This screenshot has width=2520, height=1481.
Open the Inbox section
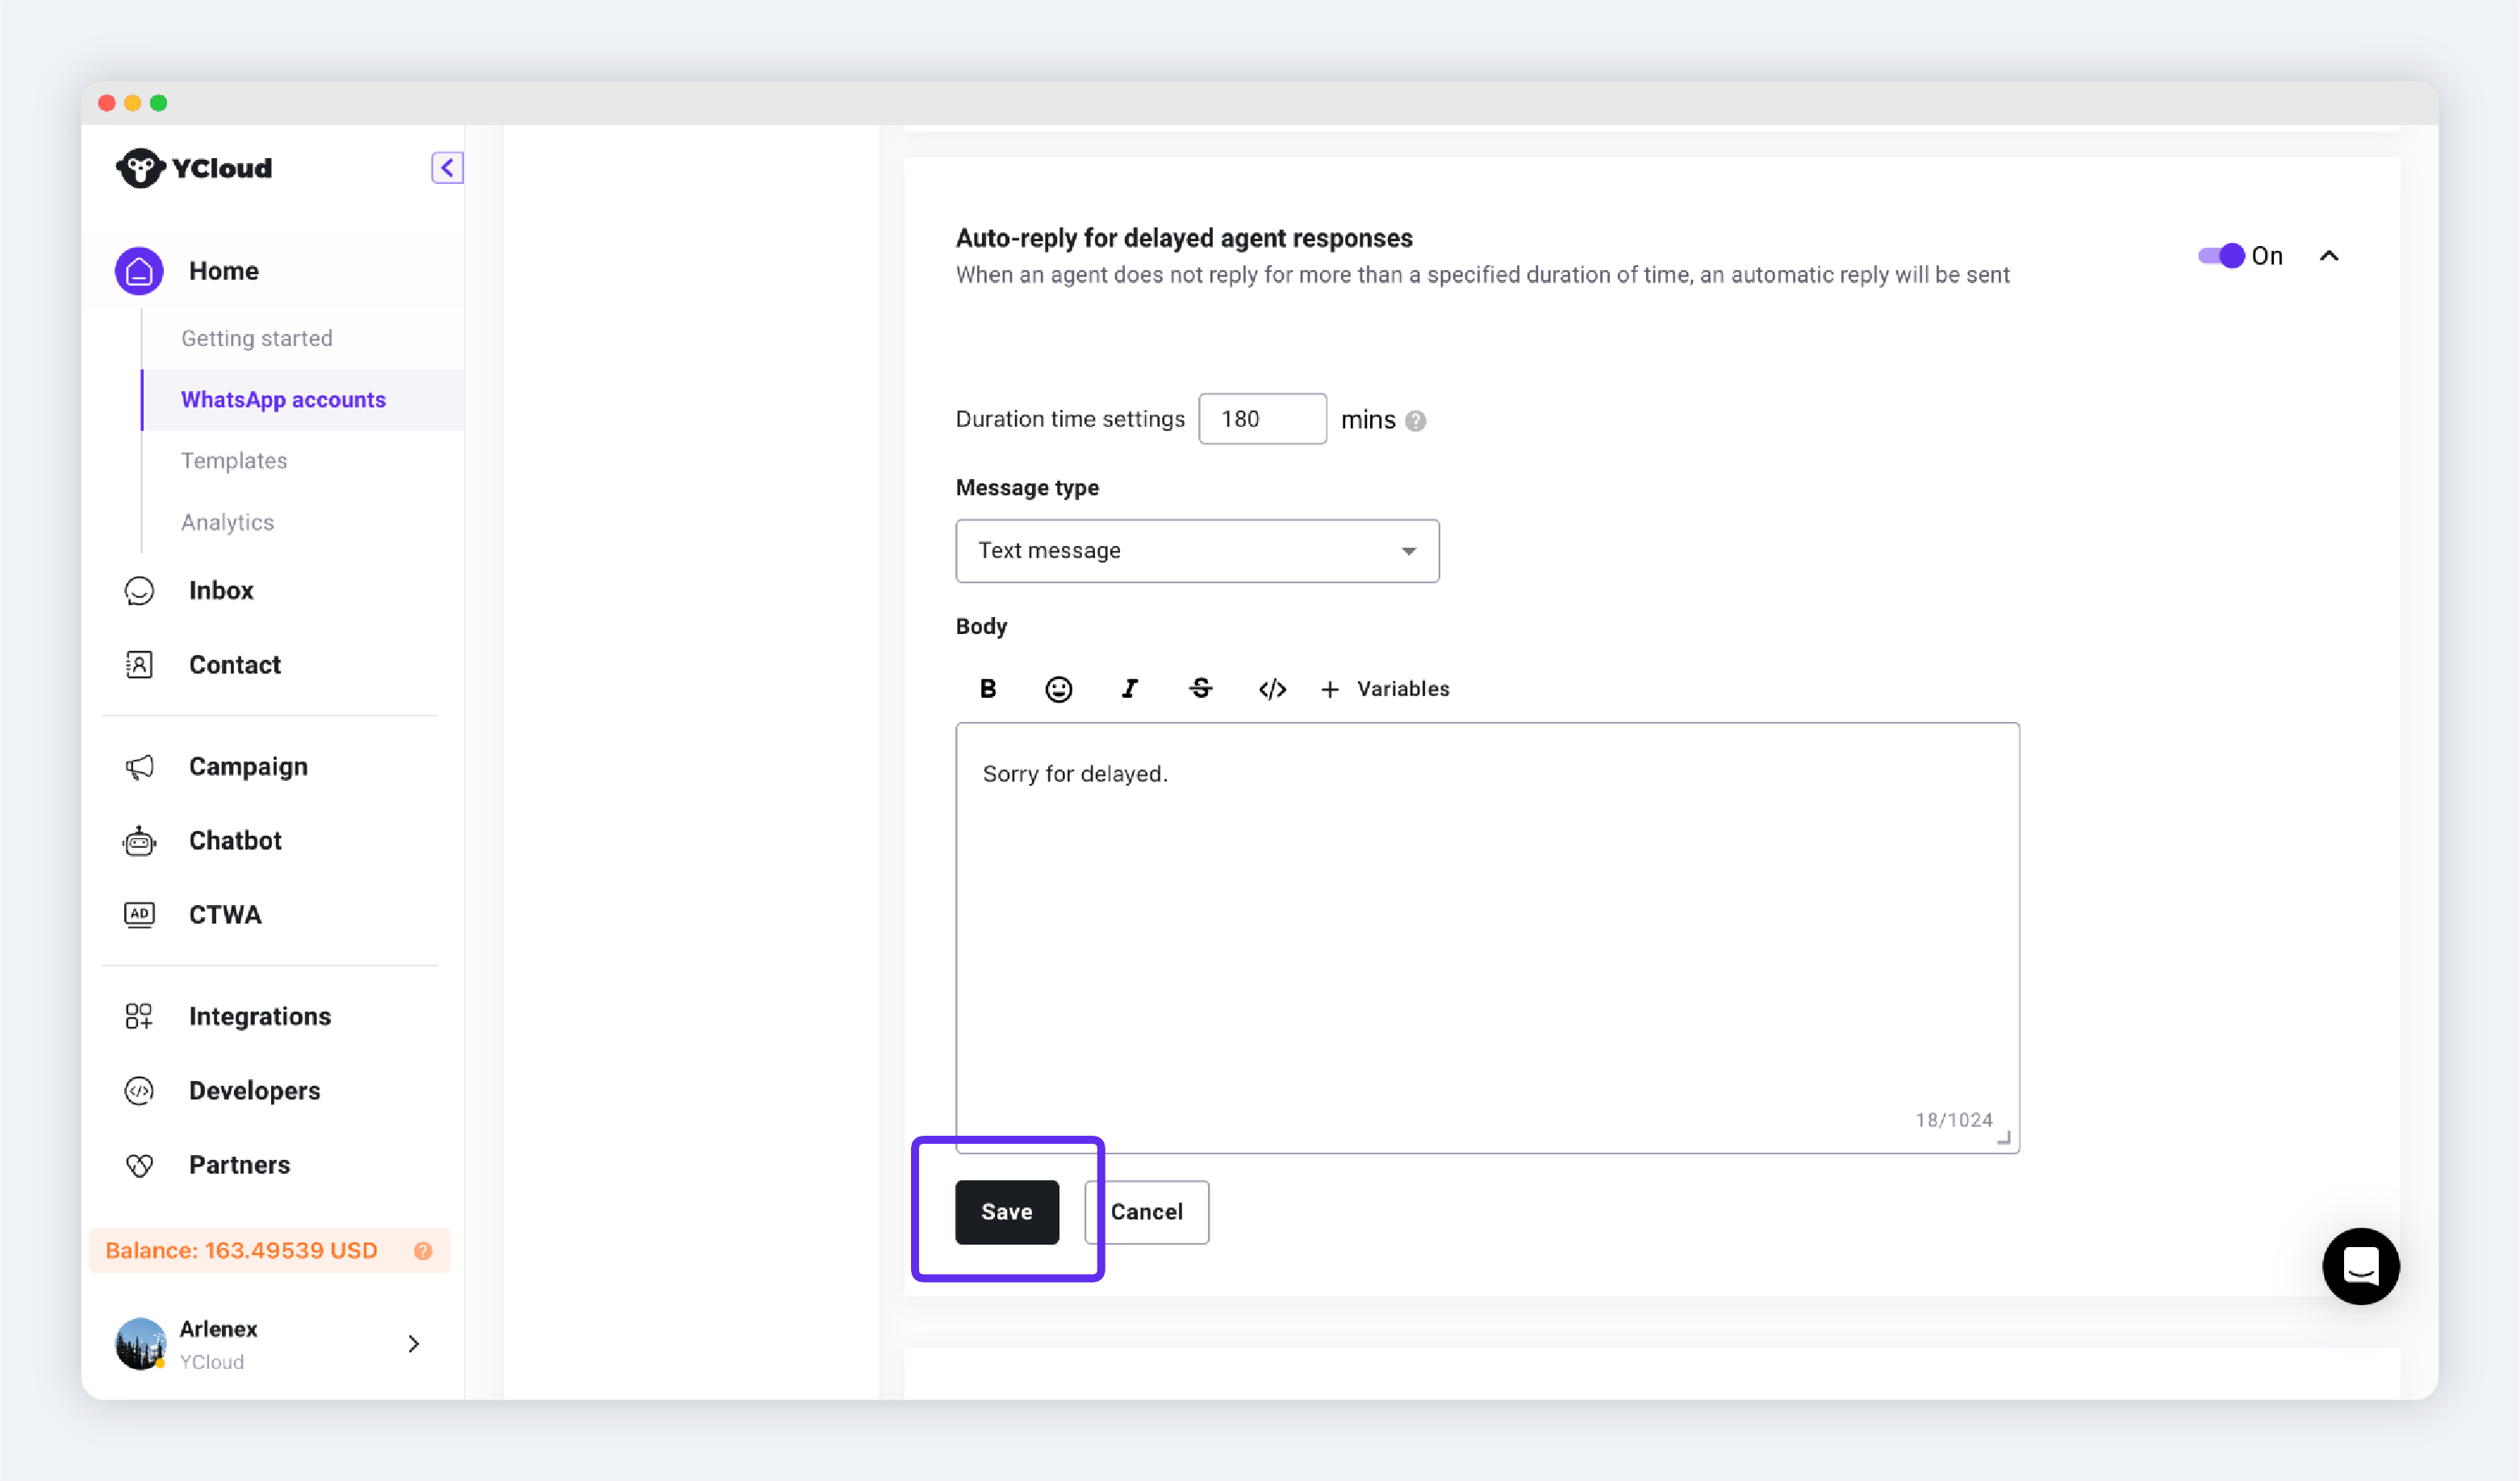click(221, 590)
